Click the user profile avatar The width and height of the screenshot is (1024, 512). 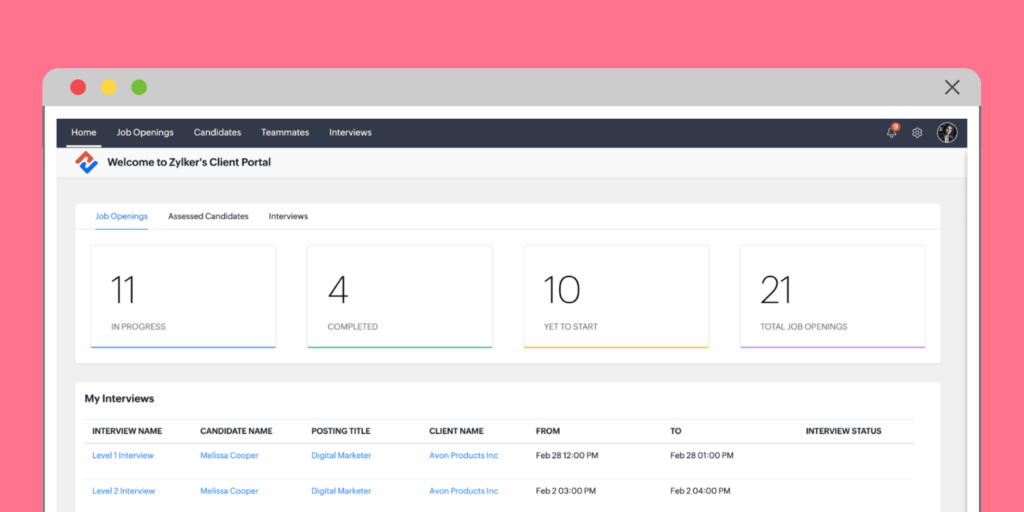coord(946,133)
